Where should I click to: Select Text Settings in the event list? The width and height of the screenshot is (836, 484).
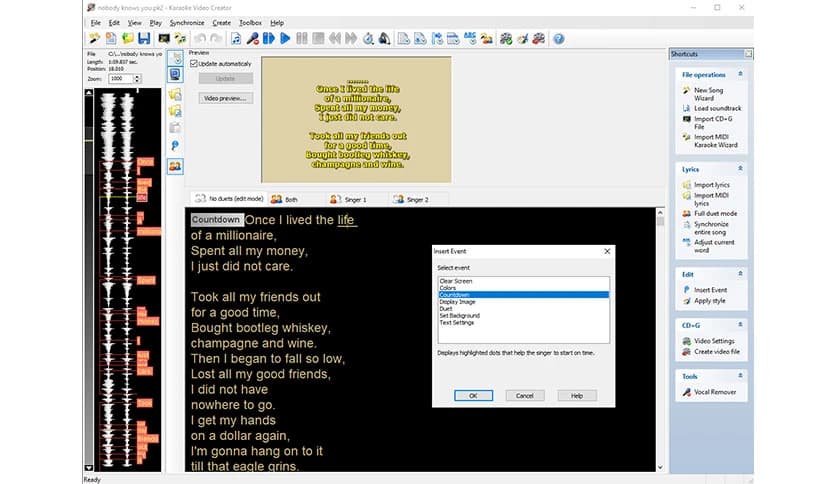pos(524,322)
